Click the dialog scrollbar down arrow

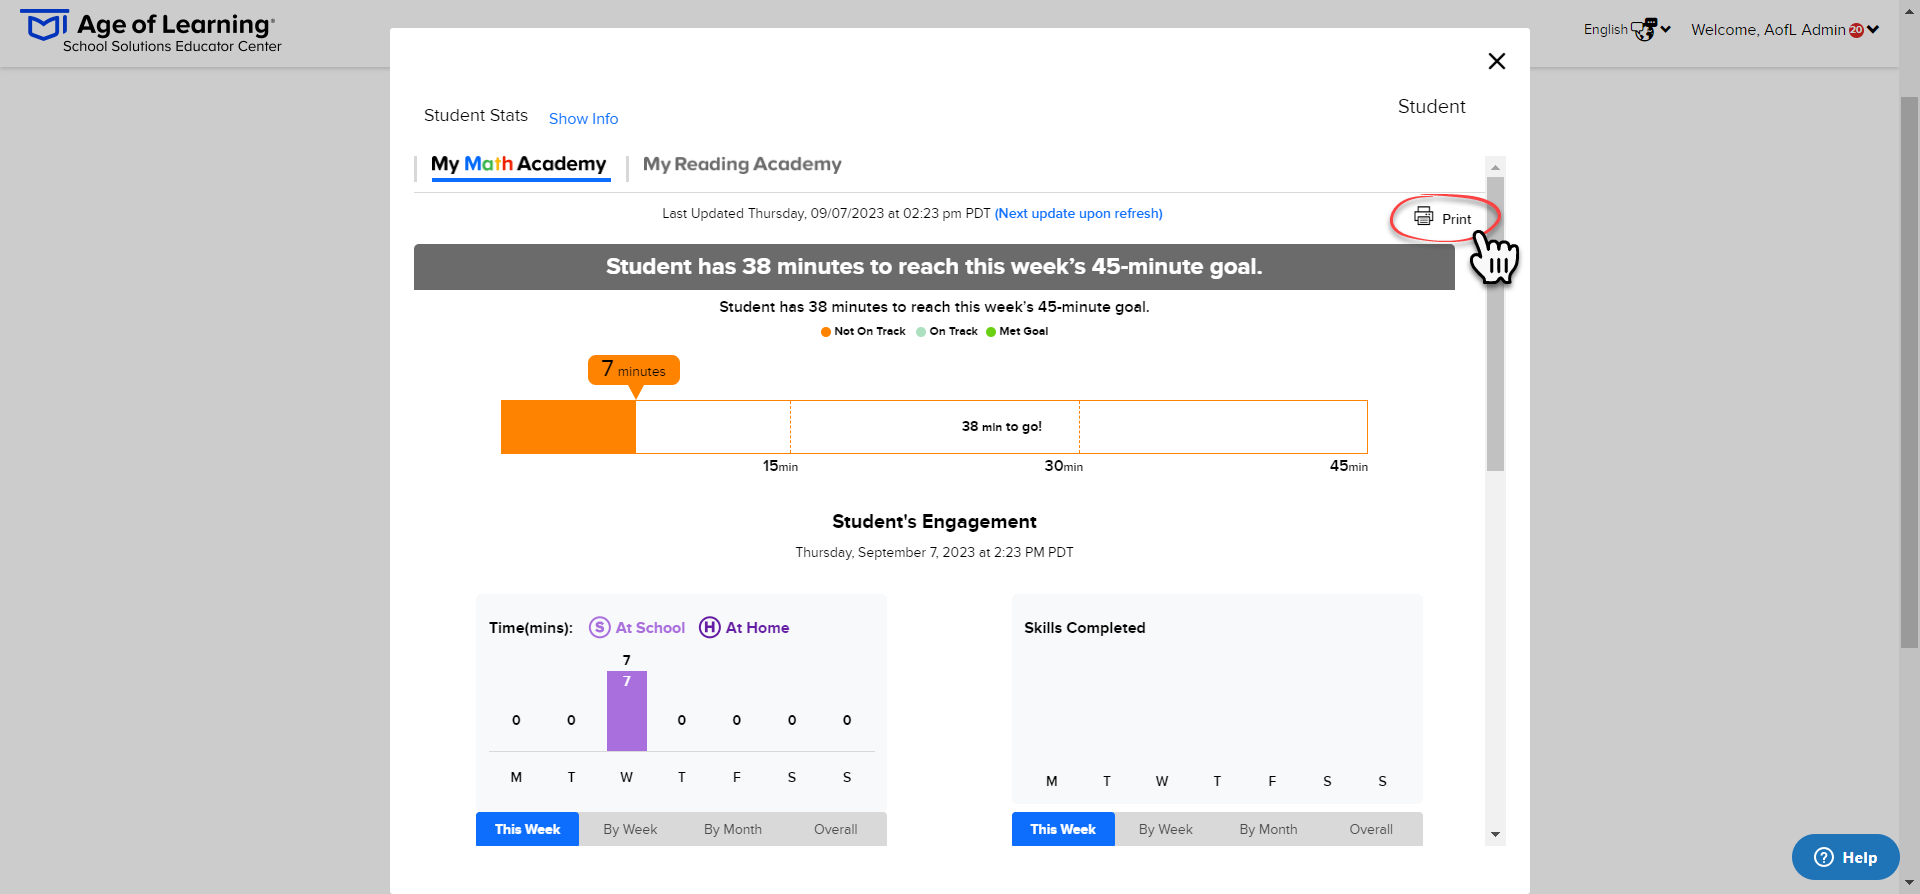[1495, 834]
